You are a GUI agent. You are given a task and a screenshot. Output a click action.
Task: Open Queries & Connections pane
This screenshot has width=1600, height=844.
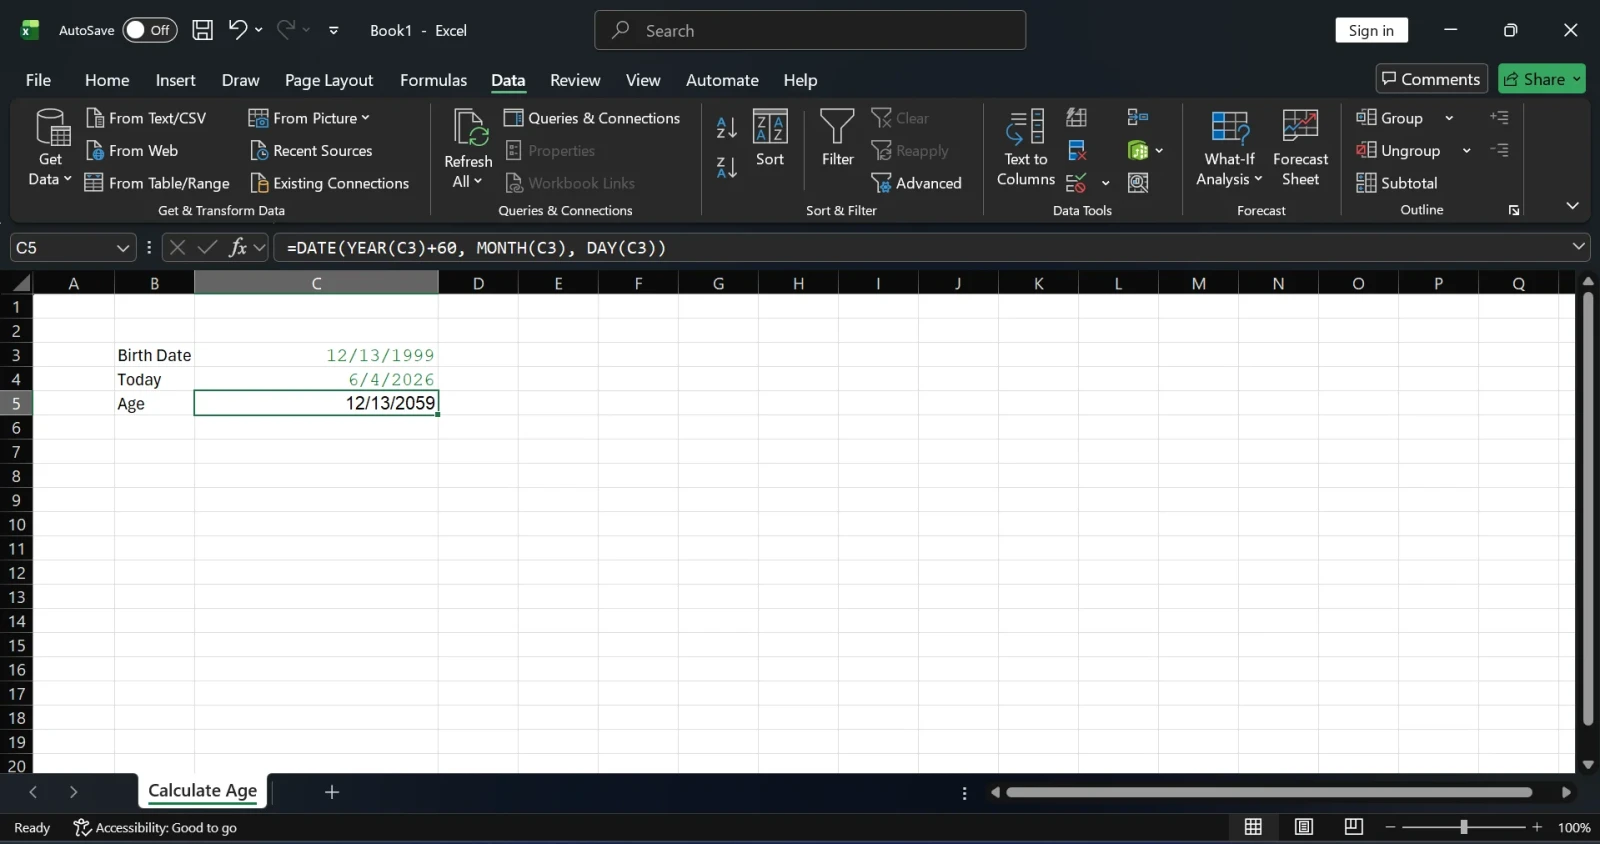[592, 118]
